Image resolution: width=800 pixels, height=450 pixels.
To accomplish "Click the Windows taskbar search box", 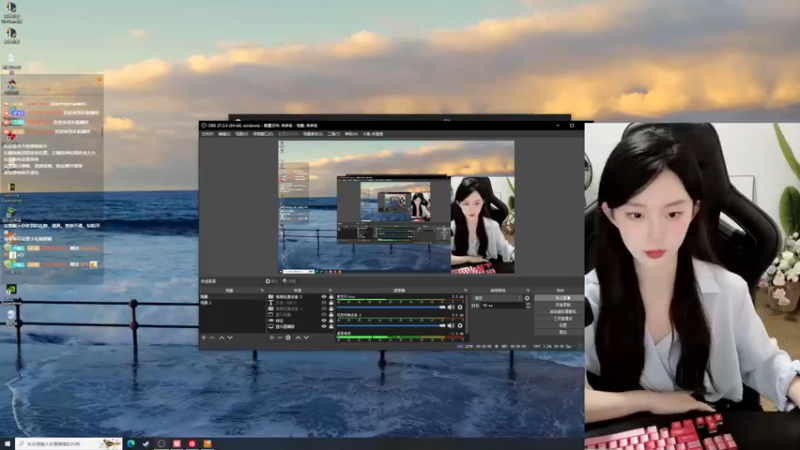I will [x=69, y=444].
